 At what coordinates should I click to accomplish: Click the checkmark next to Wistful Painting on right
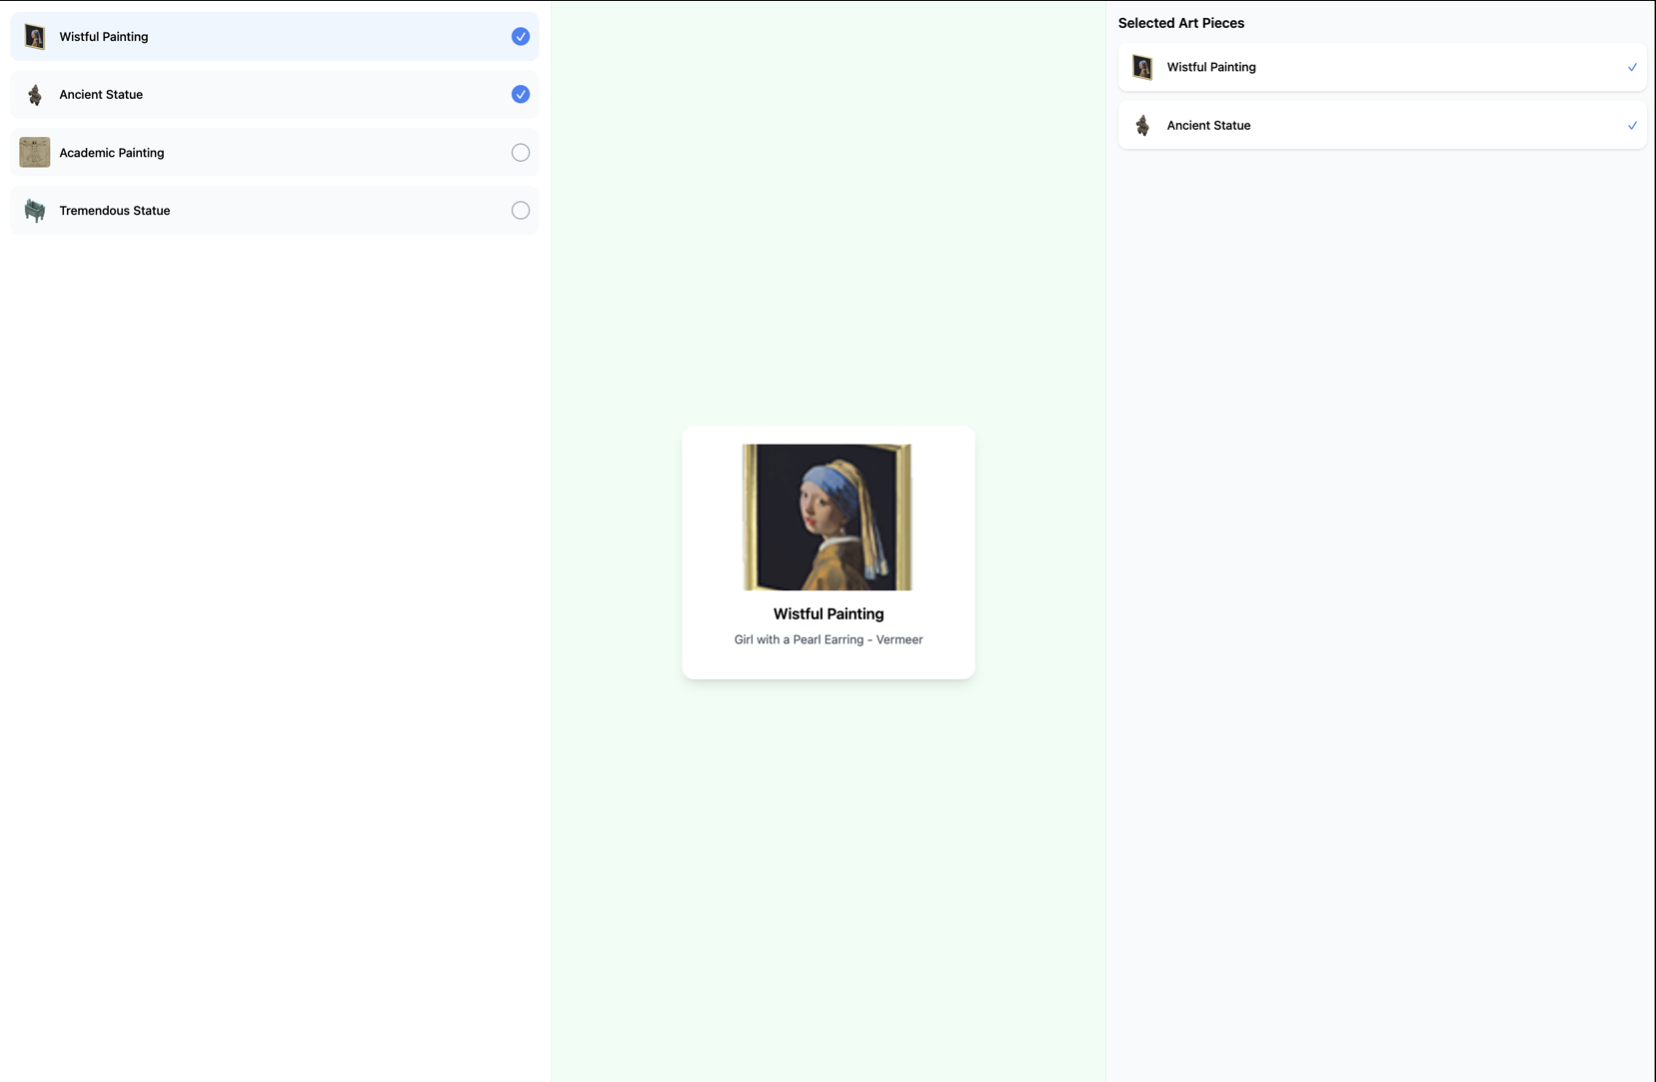1631,67
